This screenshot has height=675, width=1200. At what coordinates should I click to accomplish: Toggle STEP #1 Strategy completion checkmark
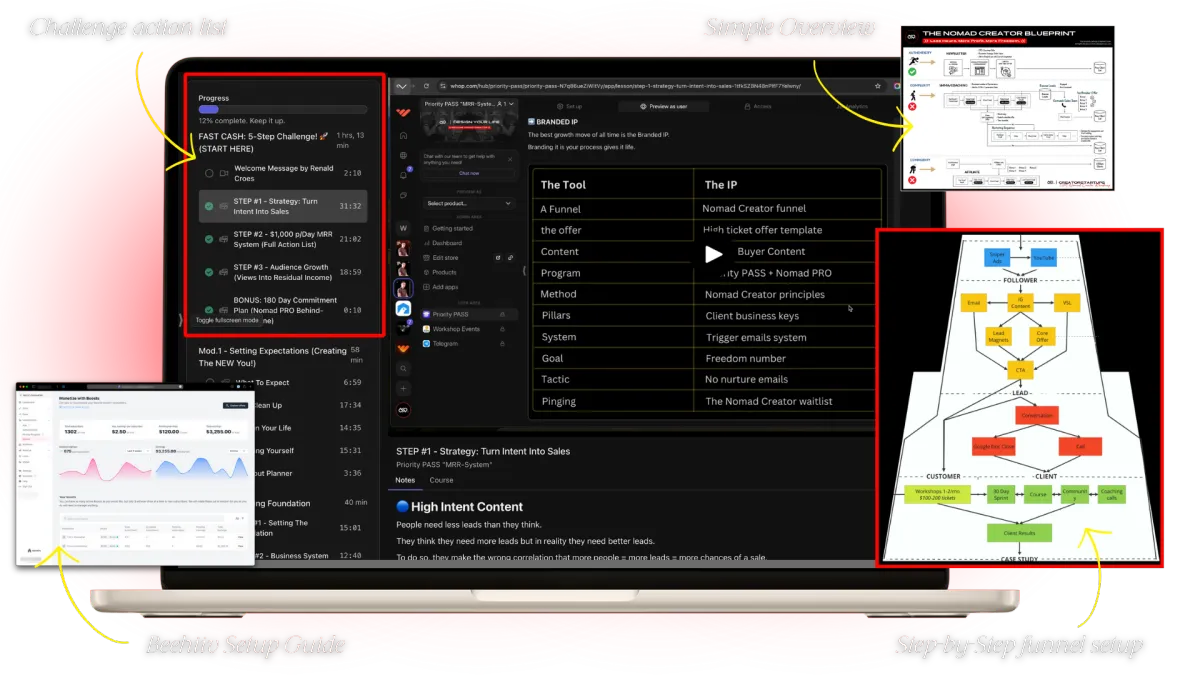pyautogui.click(x=209, y=207)
